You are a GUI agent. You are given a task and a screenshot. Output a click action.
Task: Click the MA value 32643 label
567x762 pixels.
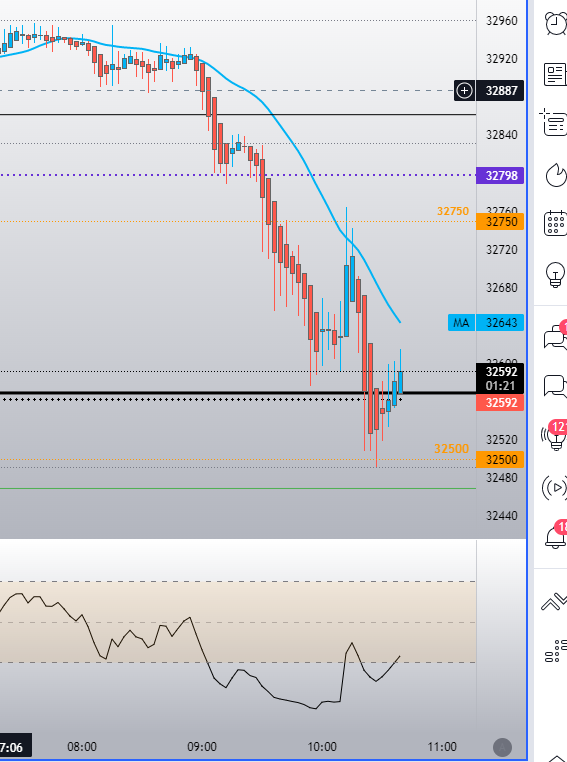coord(500,323)
